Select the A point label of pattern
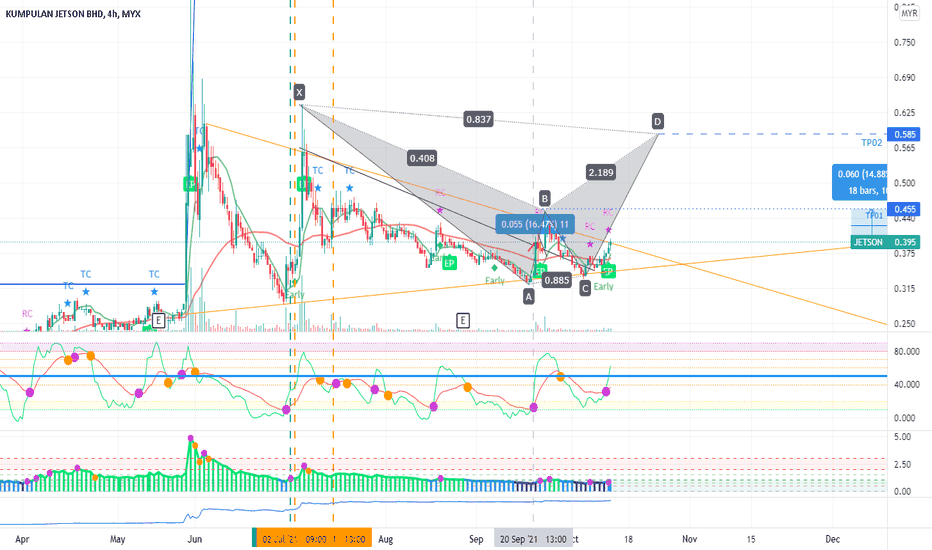The height and width of the screenshot is (550, 932). coord(528,296)
